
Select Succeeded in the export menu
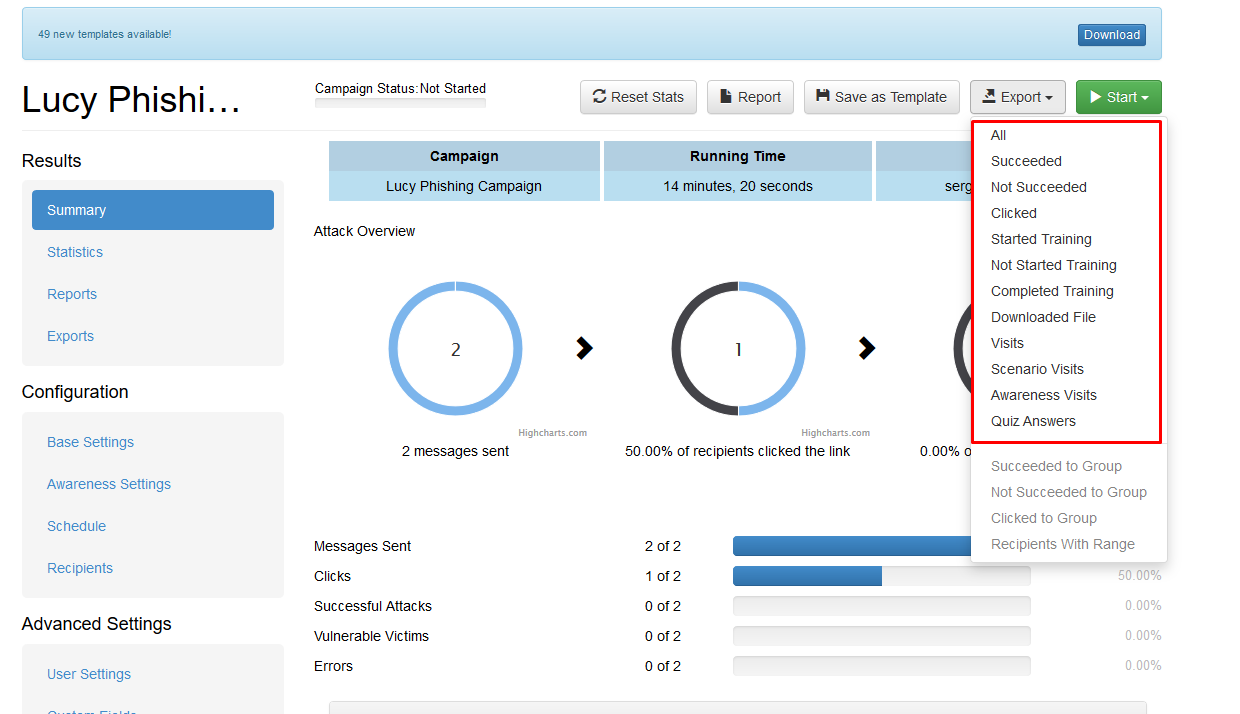(x=1026, y=161)
